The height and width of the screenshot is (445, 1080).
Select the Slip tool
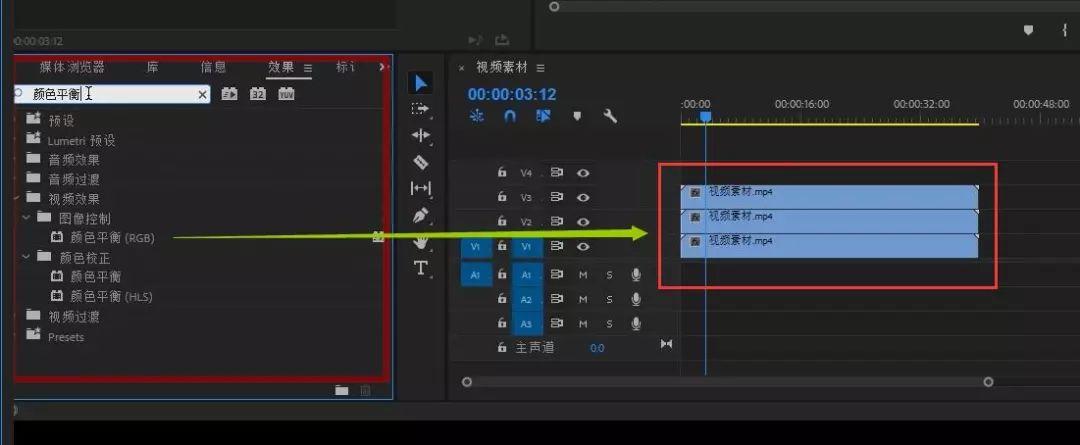420,188
